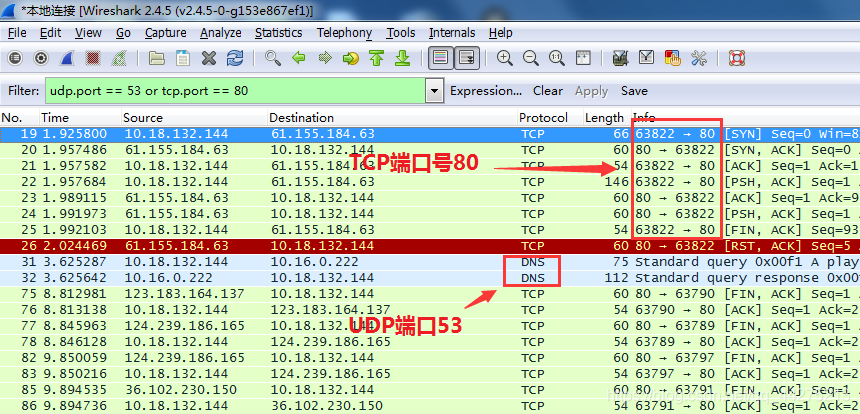860x414 pixels.
Task: Select packet 31 DNS standard query
Action: pos(430,262)
